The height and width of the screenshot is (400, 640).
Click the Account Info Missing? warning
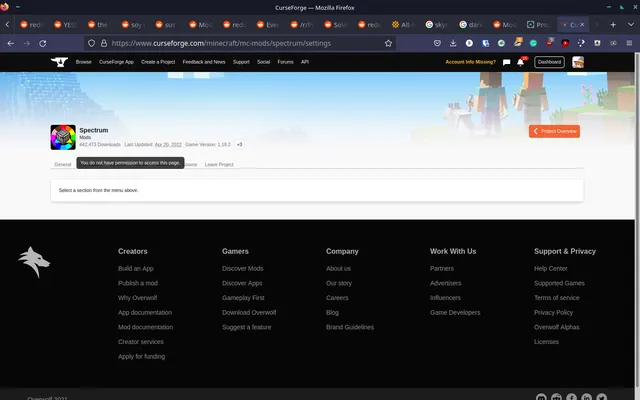point(470,62)
